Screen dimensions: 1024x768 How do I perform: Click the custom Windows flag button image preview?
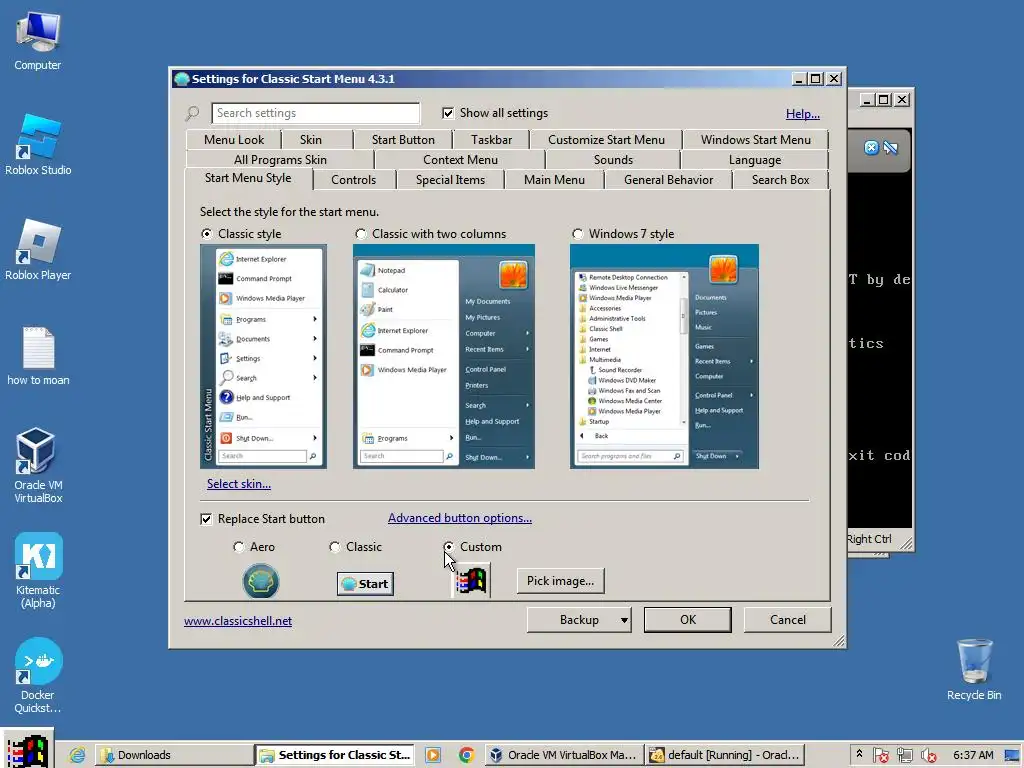[x=472, y=581]
